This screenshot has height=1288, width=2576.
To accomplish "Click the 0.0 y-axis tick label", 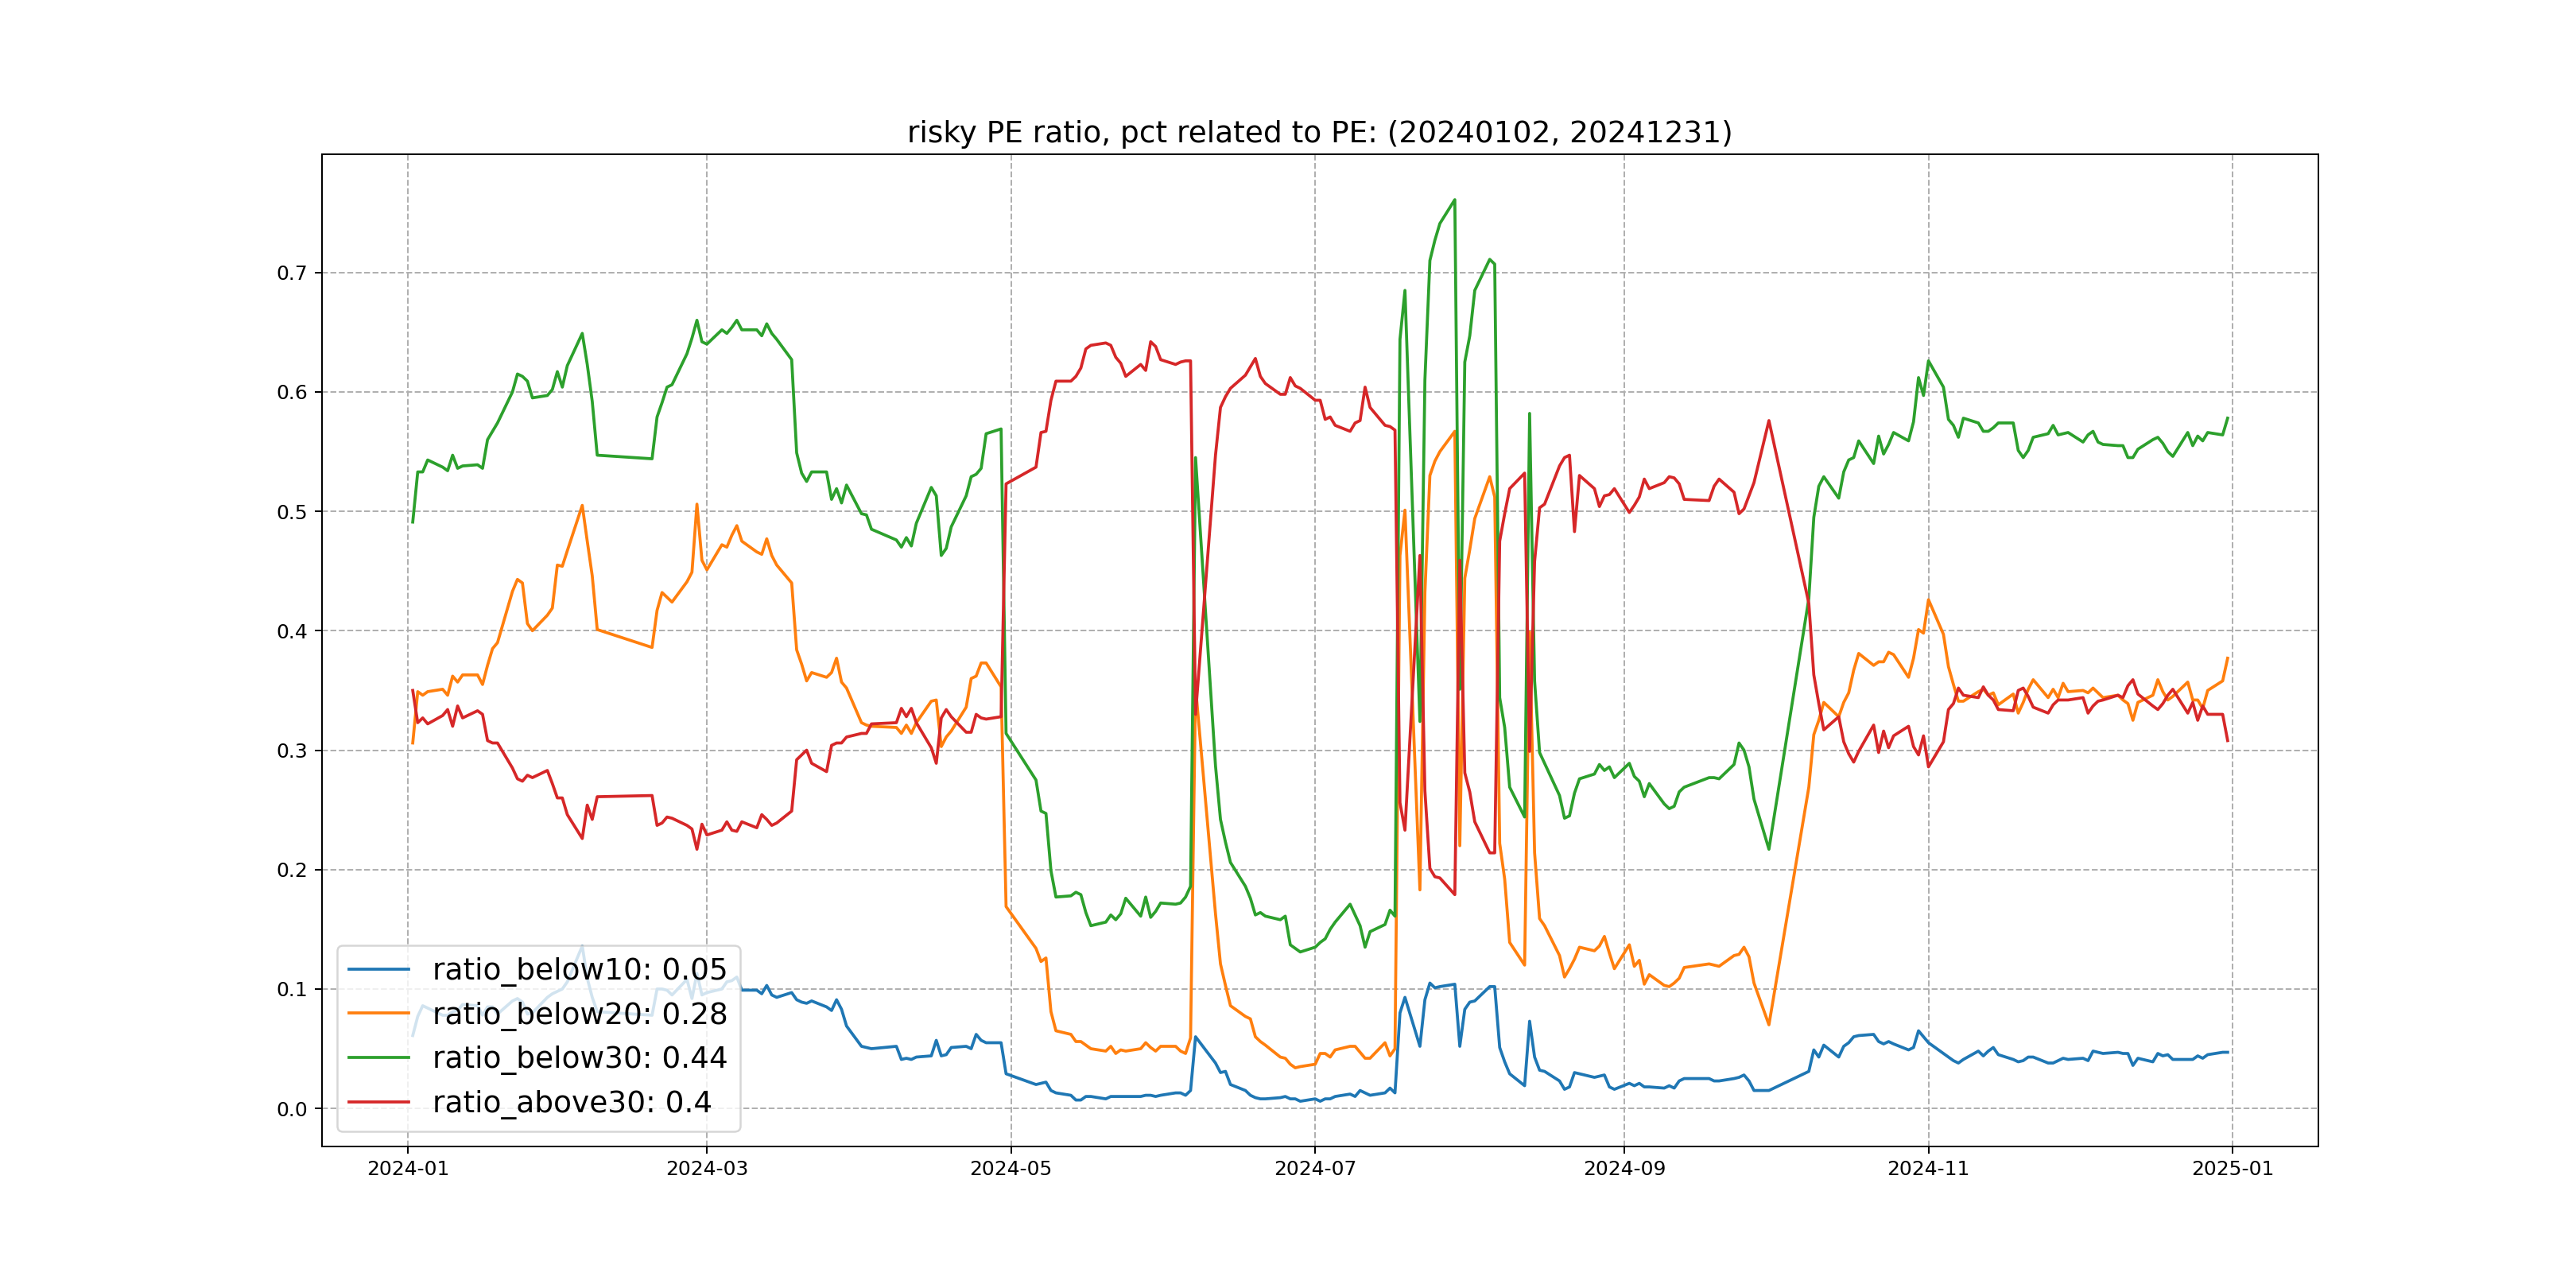I will [292, 1108].
